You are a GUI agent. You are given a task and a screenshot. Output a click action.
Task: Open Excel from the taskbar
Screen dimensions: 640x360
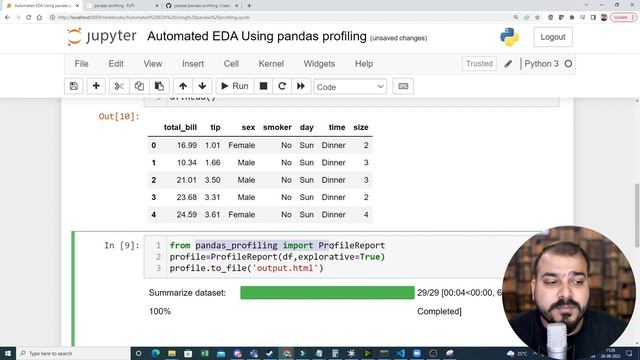204,353
